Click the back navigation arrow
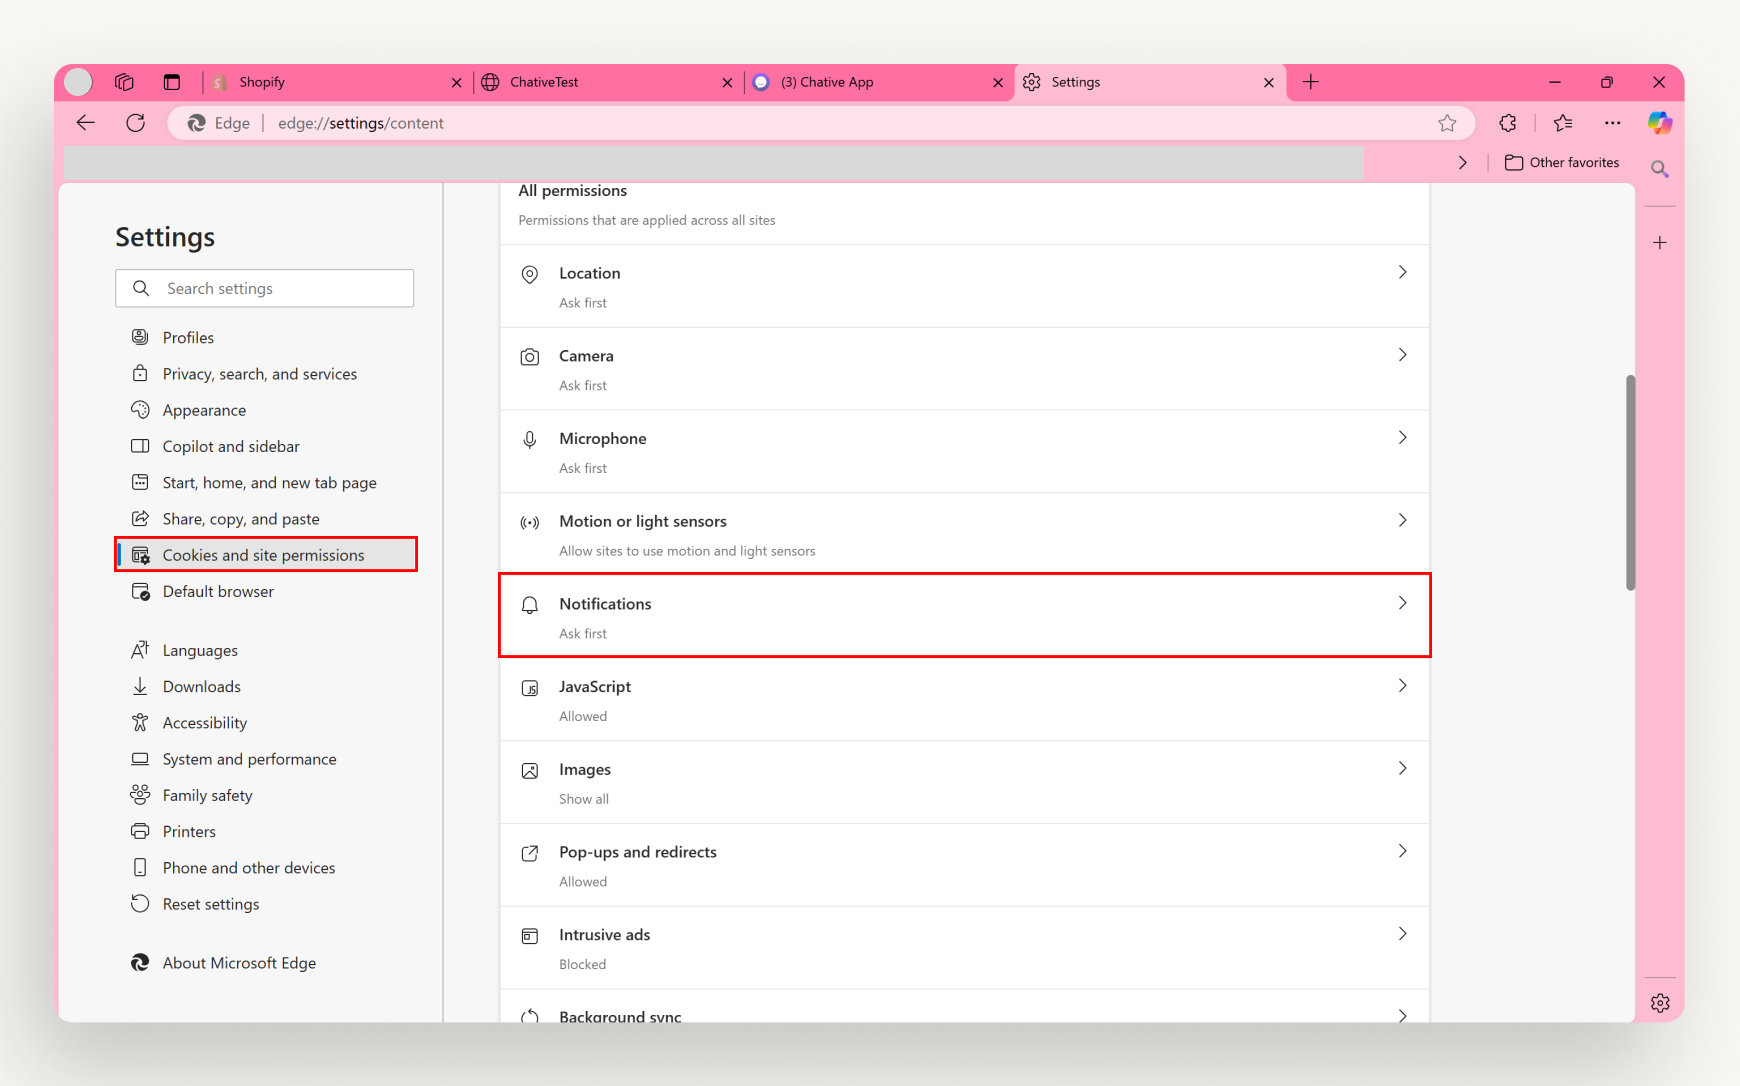The height and width of the screenshot is (1086, 1740). (86, 122)
